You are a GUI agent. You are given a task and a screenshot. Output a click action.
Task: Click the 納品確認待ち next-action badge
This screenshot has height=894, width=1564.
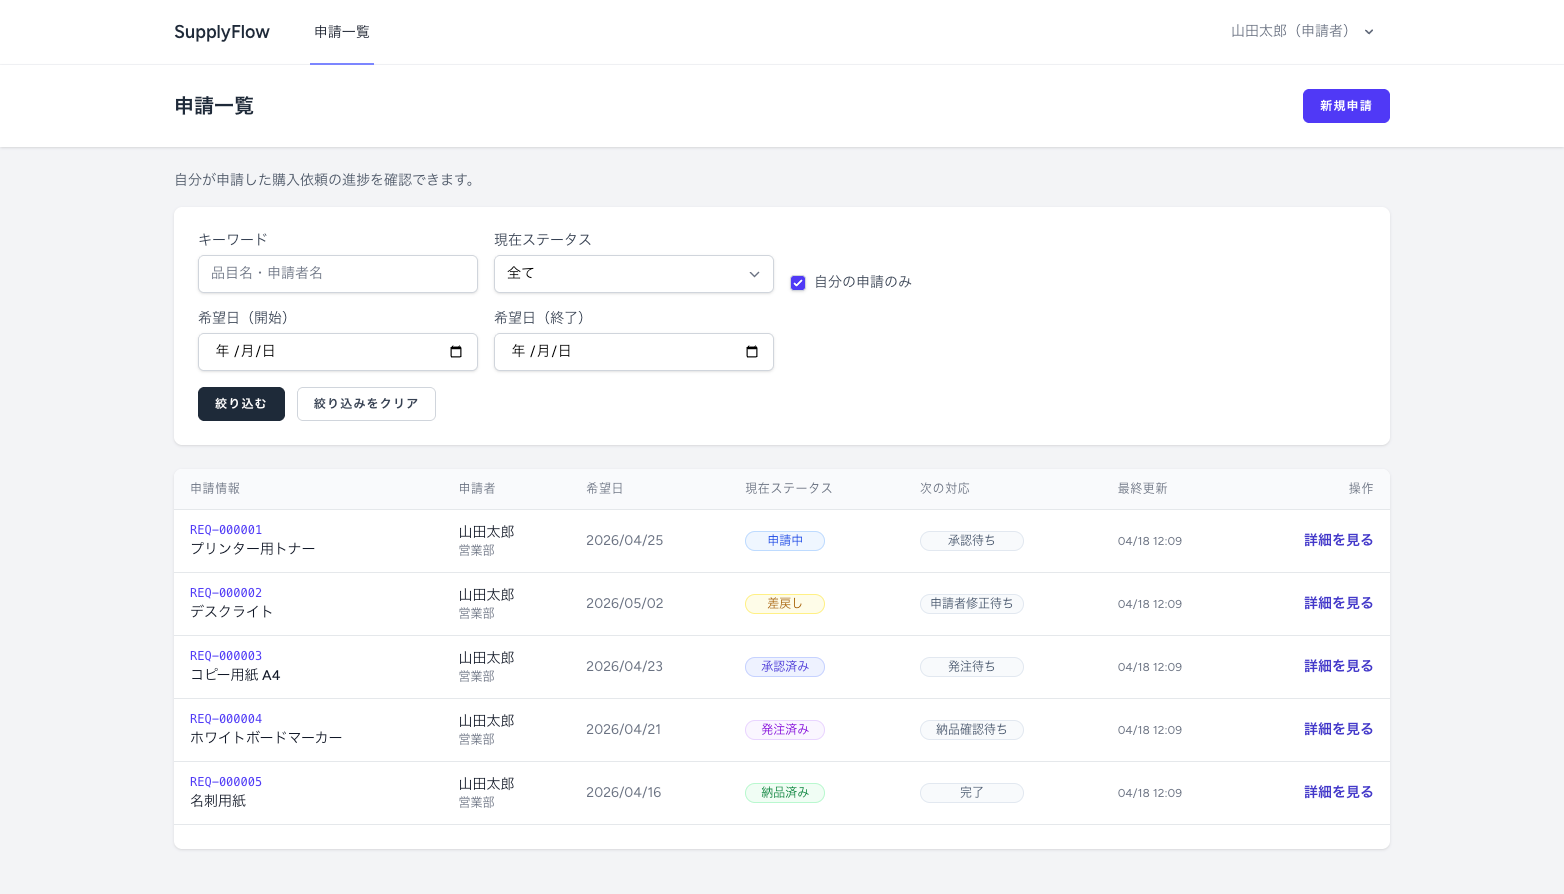972,730
